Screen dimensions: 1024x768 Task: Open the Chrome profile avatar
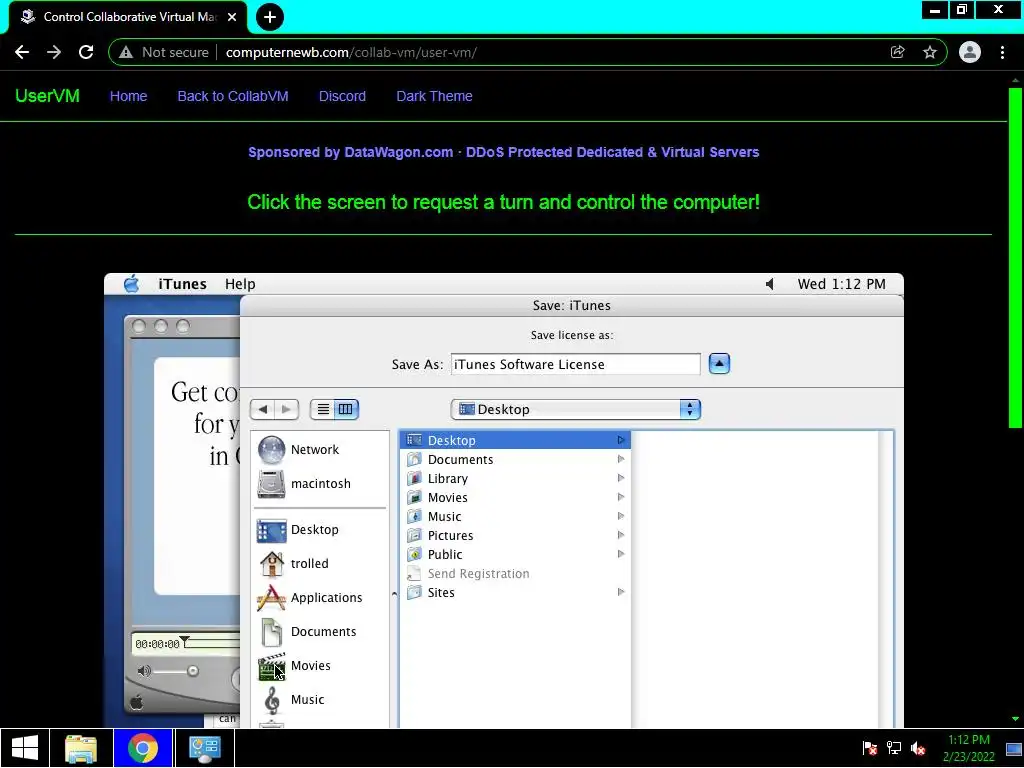(970, 52)
